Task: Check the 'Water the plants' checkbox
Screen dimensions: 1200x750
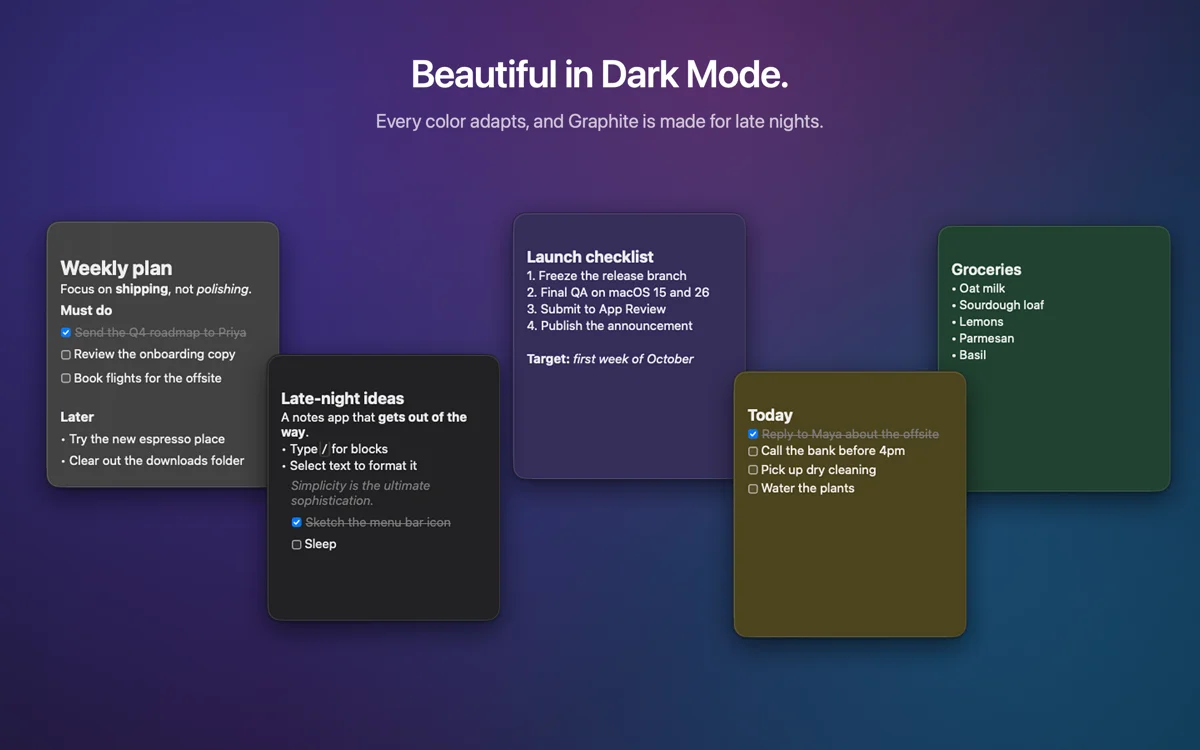Action: (x=753, y=489)
